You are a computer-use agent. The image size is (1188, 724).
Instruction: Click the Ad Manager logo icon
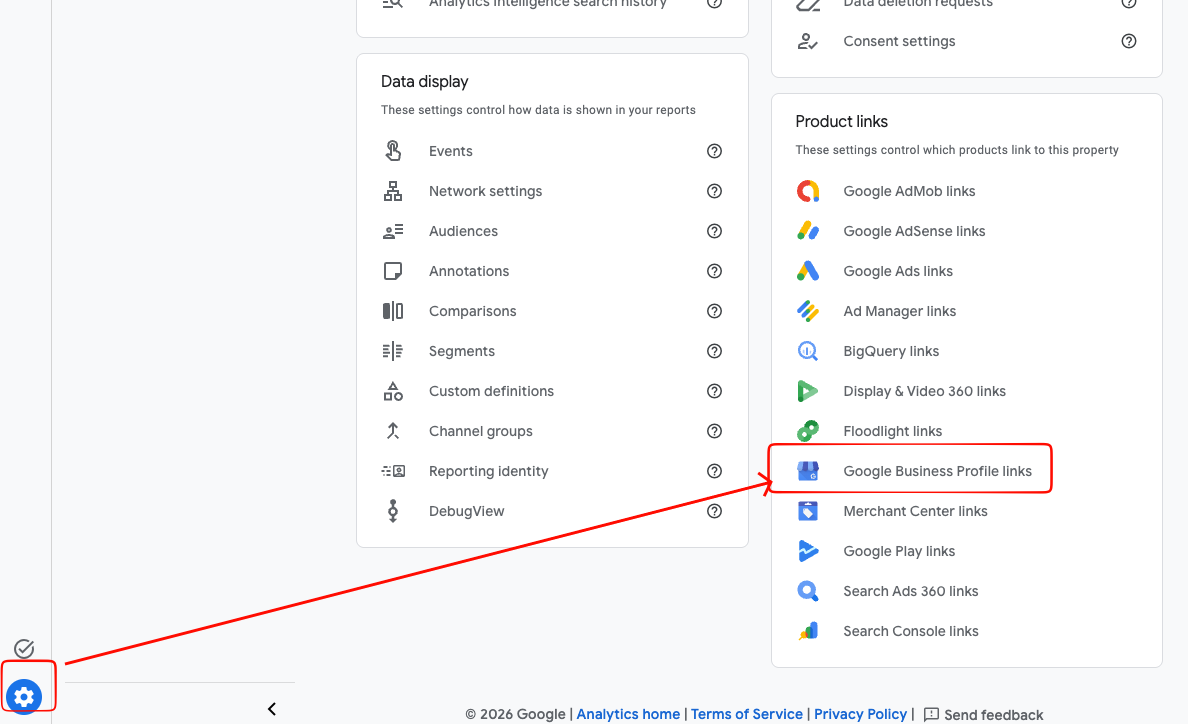[x=808, y=311]
